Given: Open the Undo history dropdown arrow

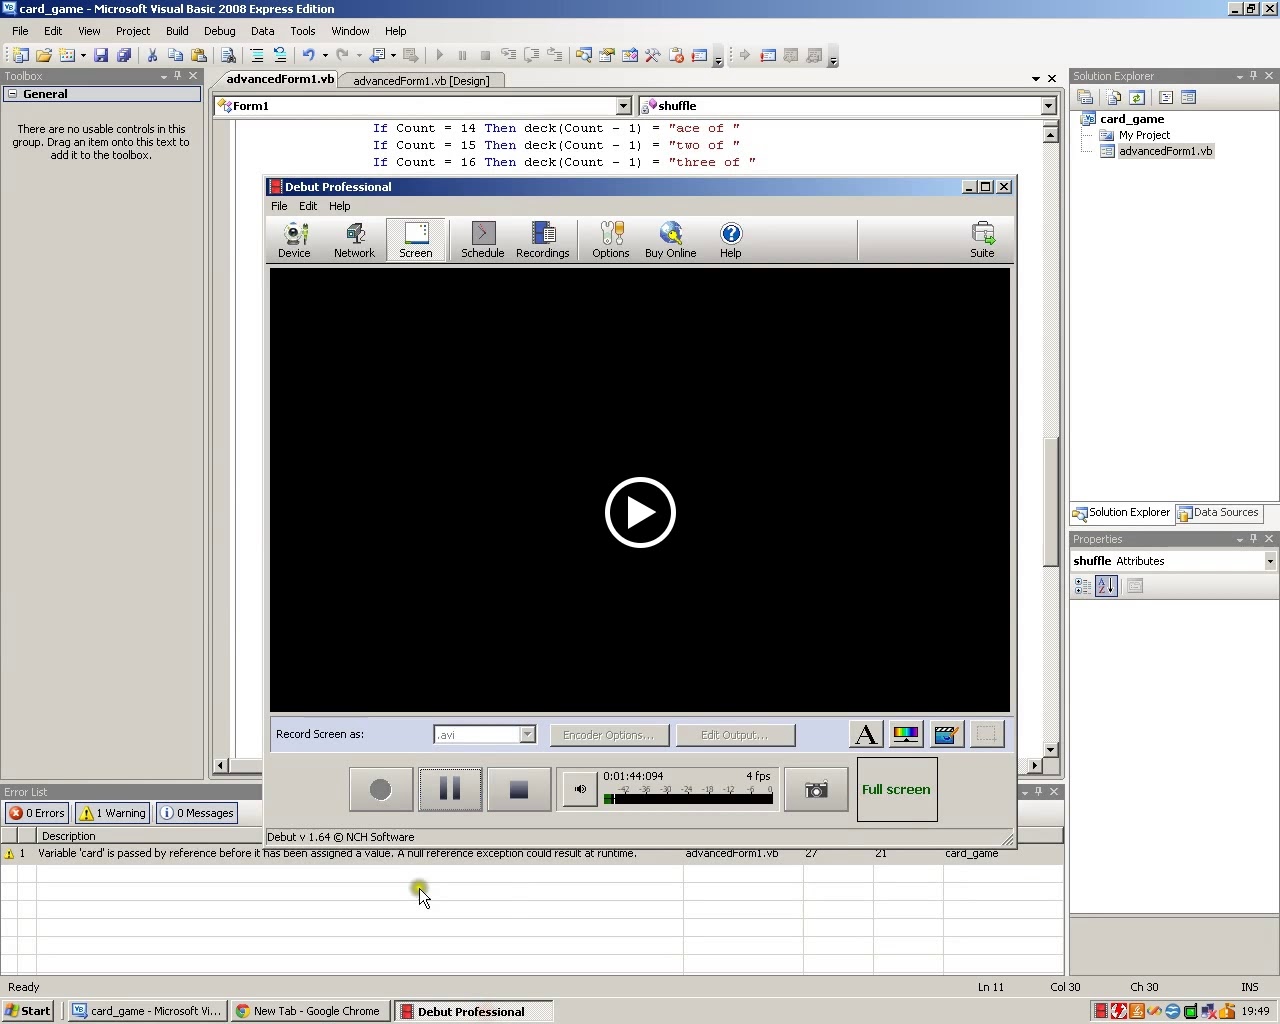Looking at the screenshot, I should click(325, 56).
